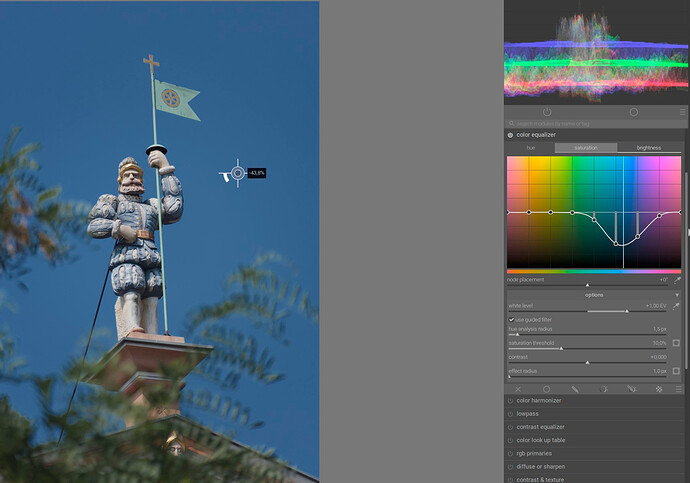Open module groups hamburger presets menu
Viewport: 690px width, 483px height.
(682, 112)
